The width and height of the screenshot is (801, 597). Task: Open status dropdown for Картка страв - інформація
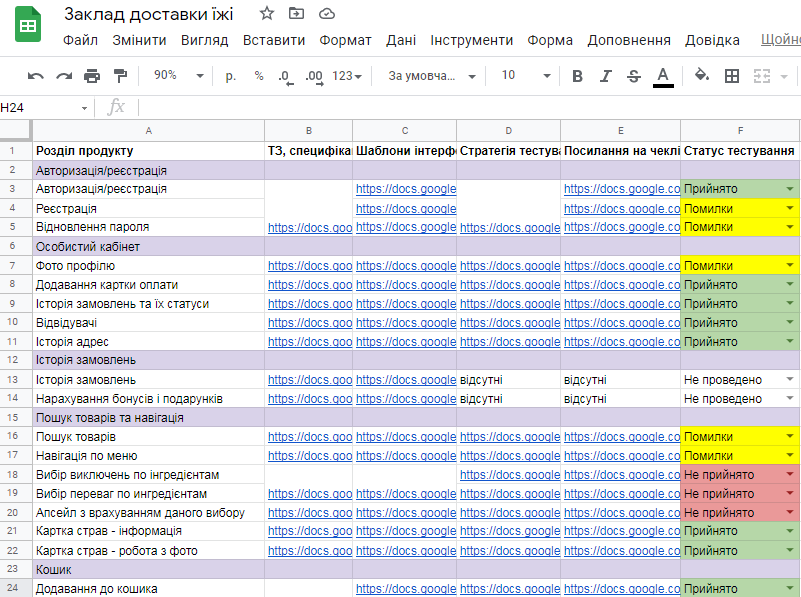point(790,531)
